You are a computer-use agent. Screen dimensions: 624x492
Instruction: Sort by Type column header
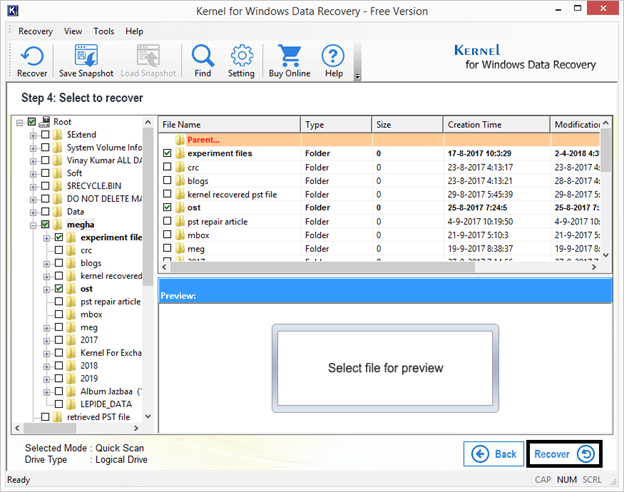click(x=336, y=125)
